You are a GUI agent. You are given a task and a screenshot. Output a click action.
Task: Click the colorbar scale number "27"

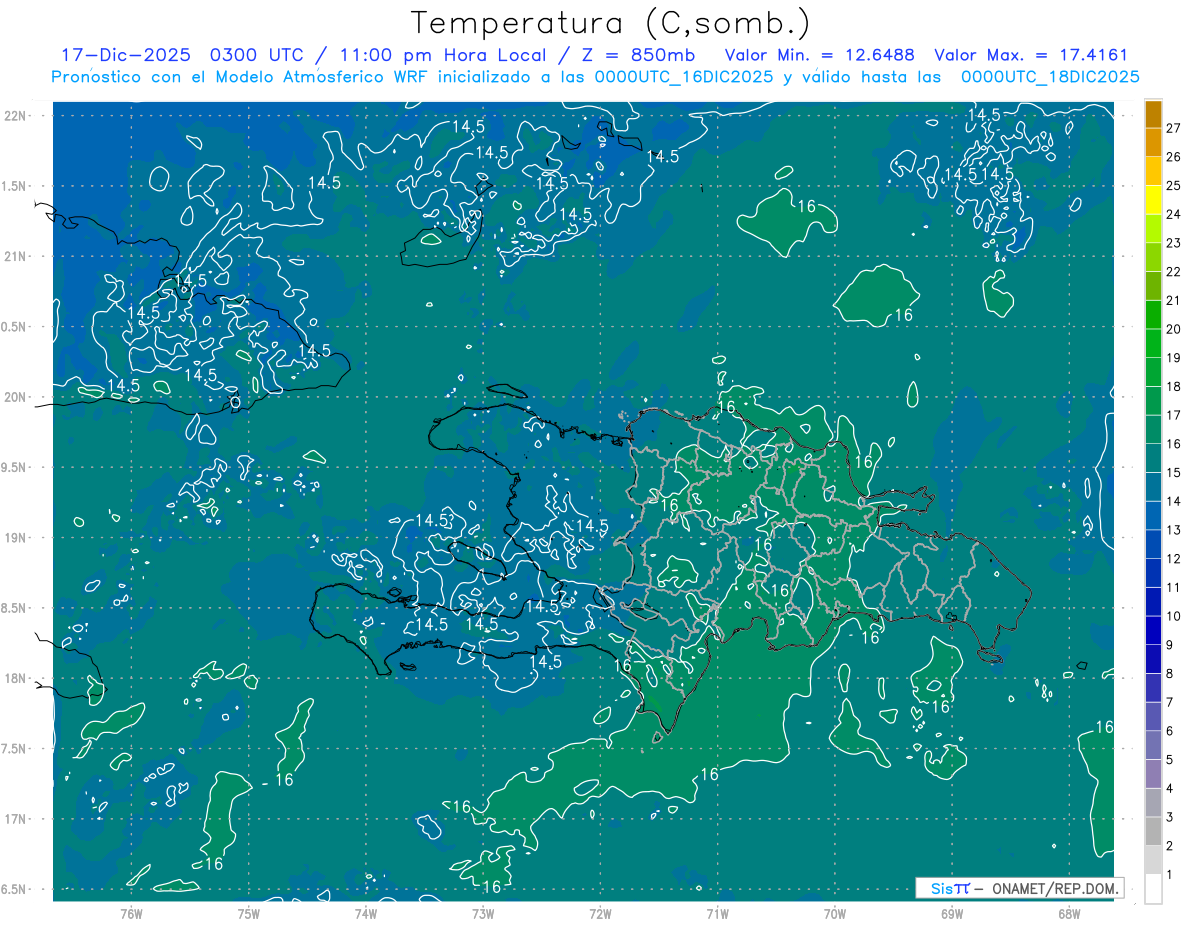tap(1174, 128)
